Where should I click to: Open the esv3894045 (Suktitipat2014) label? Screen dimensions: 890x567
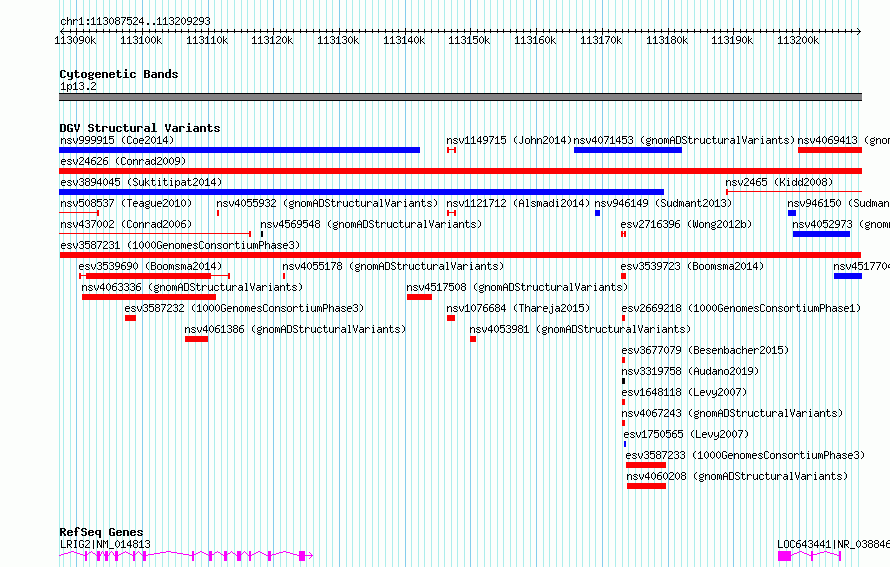141,182
